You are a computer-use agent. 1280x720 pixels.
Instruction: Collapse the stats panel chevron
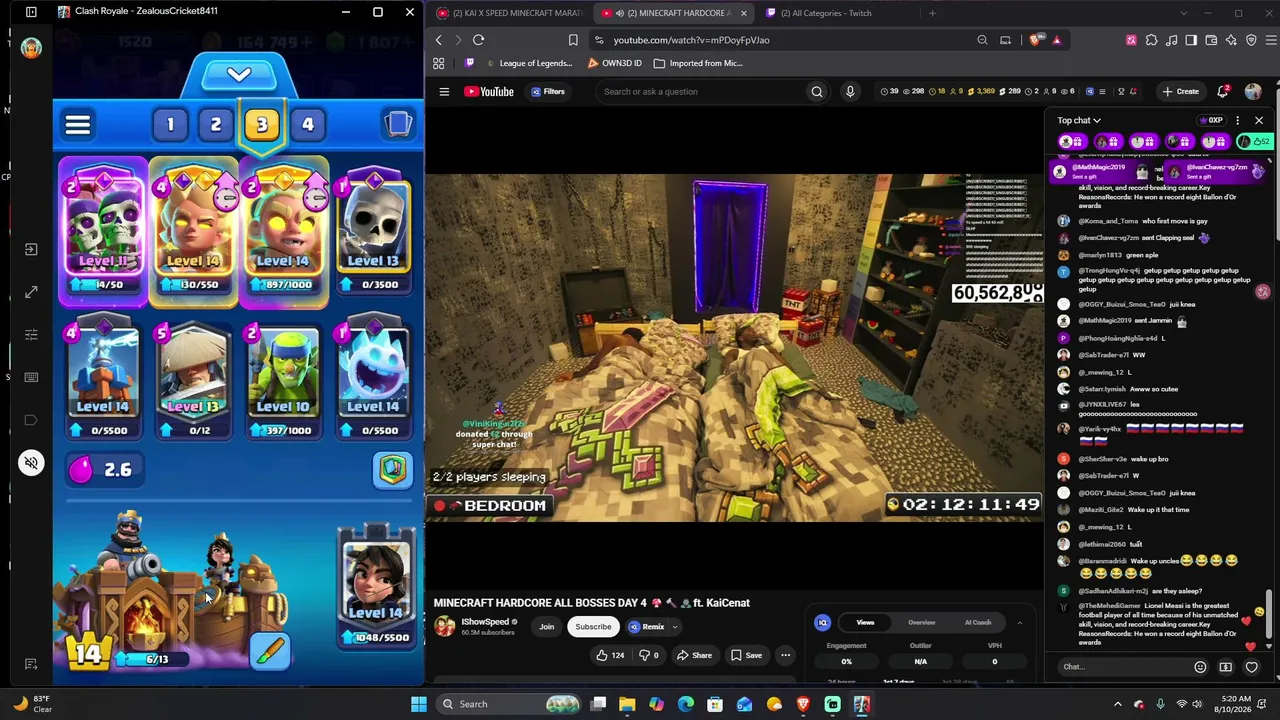[x=1019, y=623]
